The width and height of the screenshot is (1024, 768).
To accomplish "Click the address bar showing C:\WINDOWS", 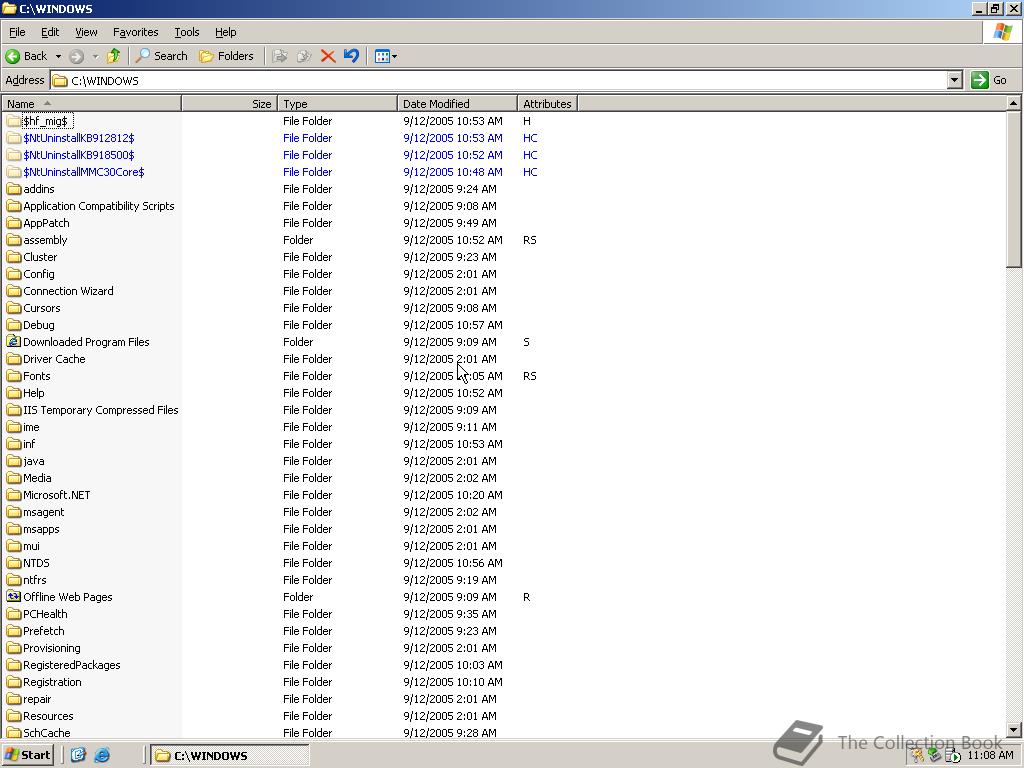I will point(499,80).
